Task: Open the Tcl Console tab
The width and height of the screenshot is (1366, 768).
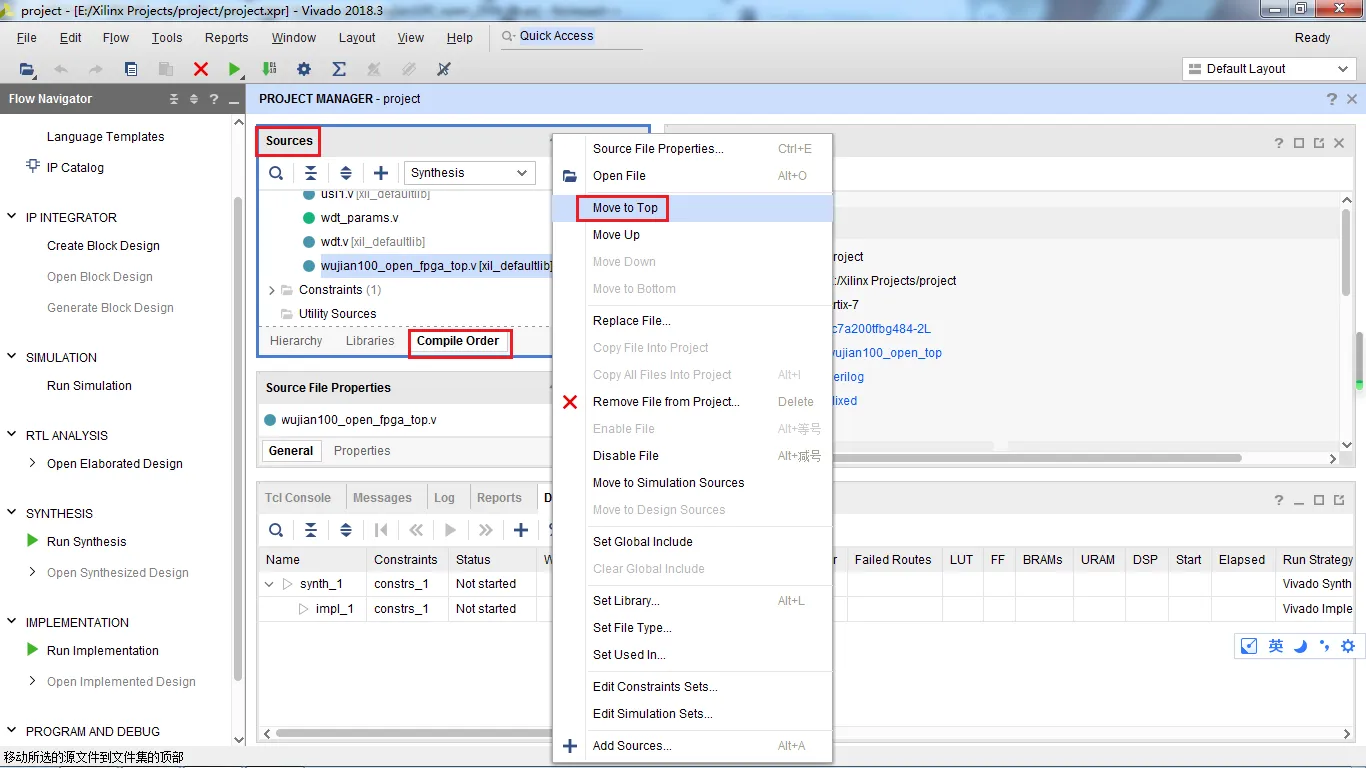Action: click(x=298, y=498)
